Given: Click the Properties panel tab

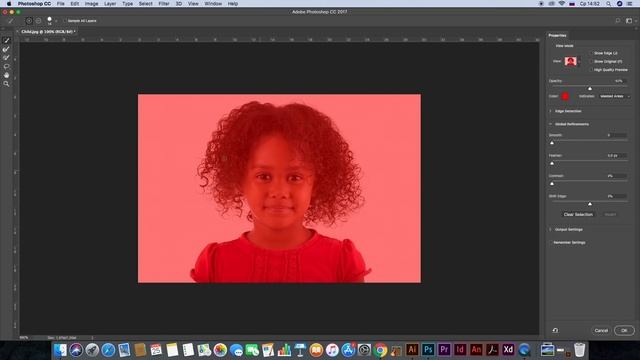Looking at the screenshot, I should pos(557,36).
